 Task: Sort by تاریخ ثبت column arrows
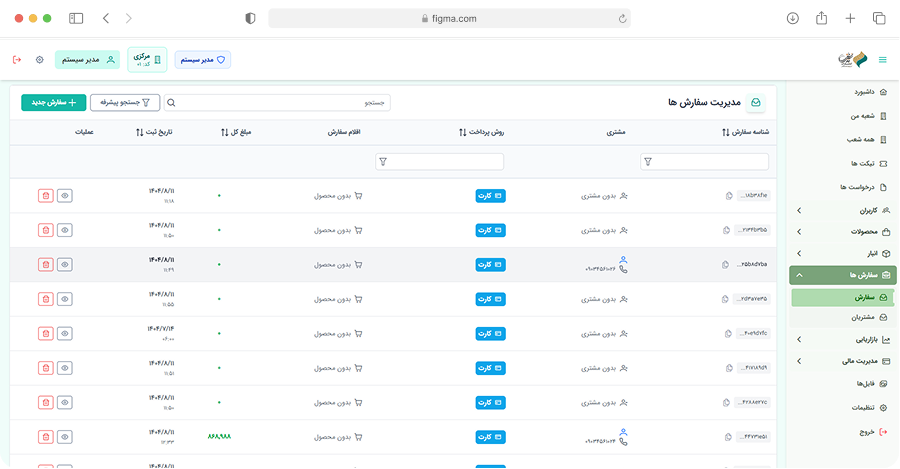tap(139, 132)
